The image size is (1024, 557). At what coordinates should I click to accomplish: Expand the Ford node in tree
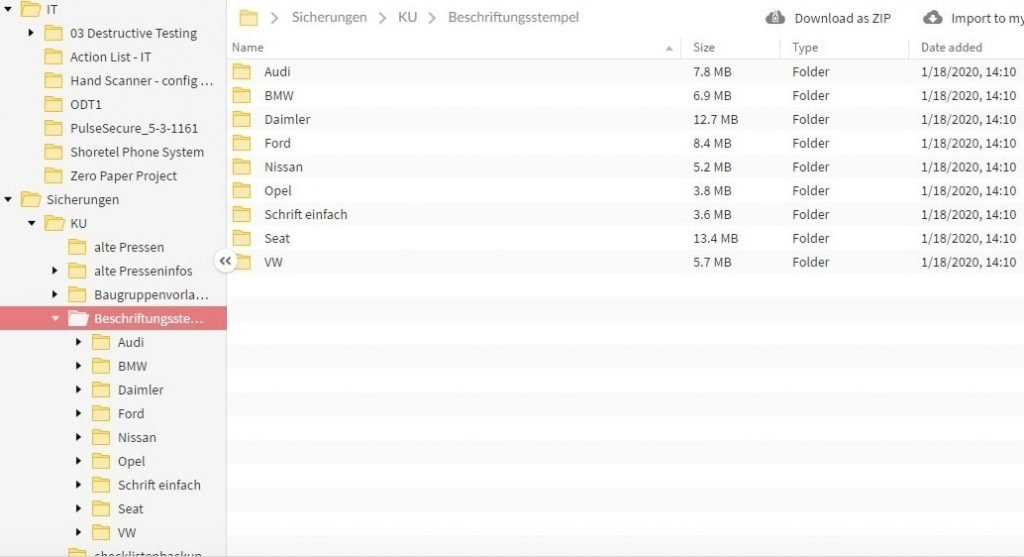78,413
